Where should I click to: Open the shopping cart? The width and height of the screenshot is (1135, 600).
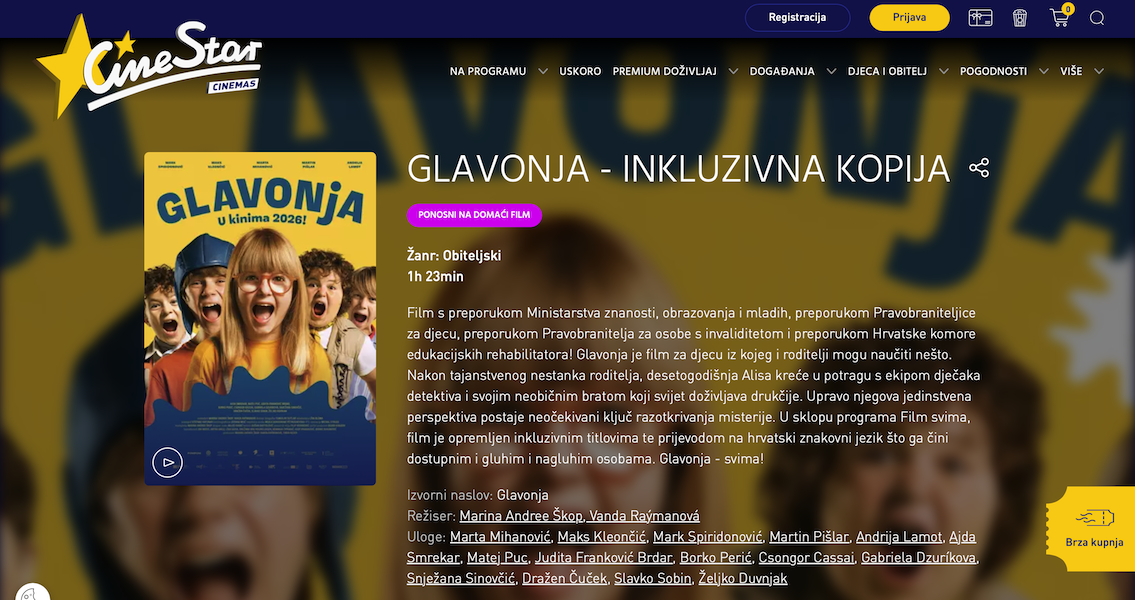coord(1060,17)
